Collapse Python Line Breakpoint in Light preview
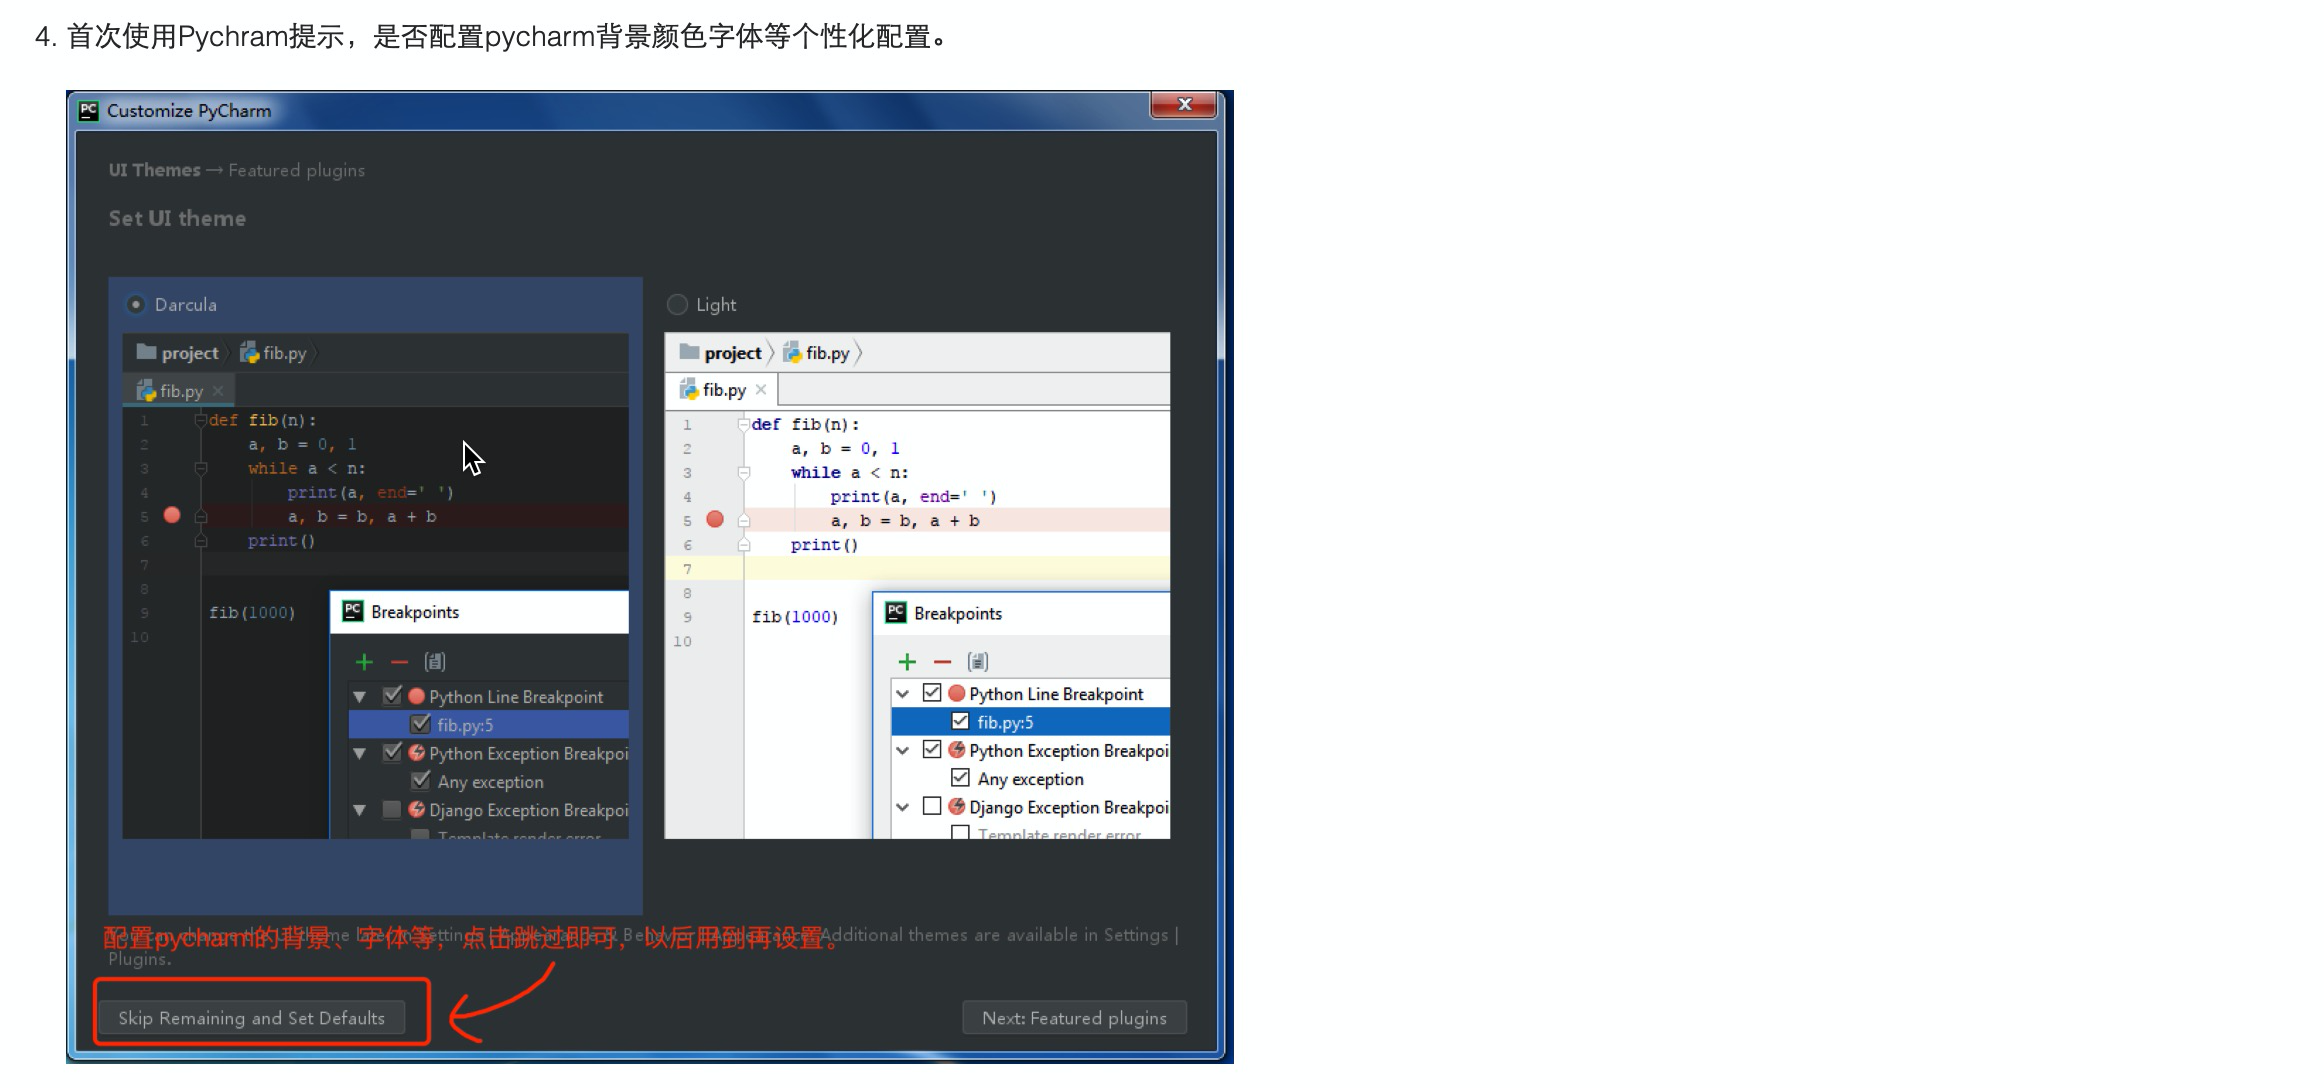The width and height of the screenshot is (2324, 1088). pyautogui.click(x=903, y=693)
